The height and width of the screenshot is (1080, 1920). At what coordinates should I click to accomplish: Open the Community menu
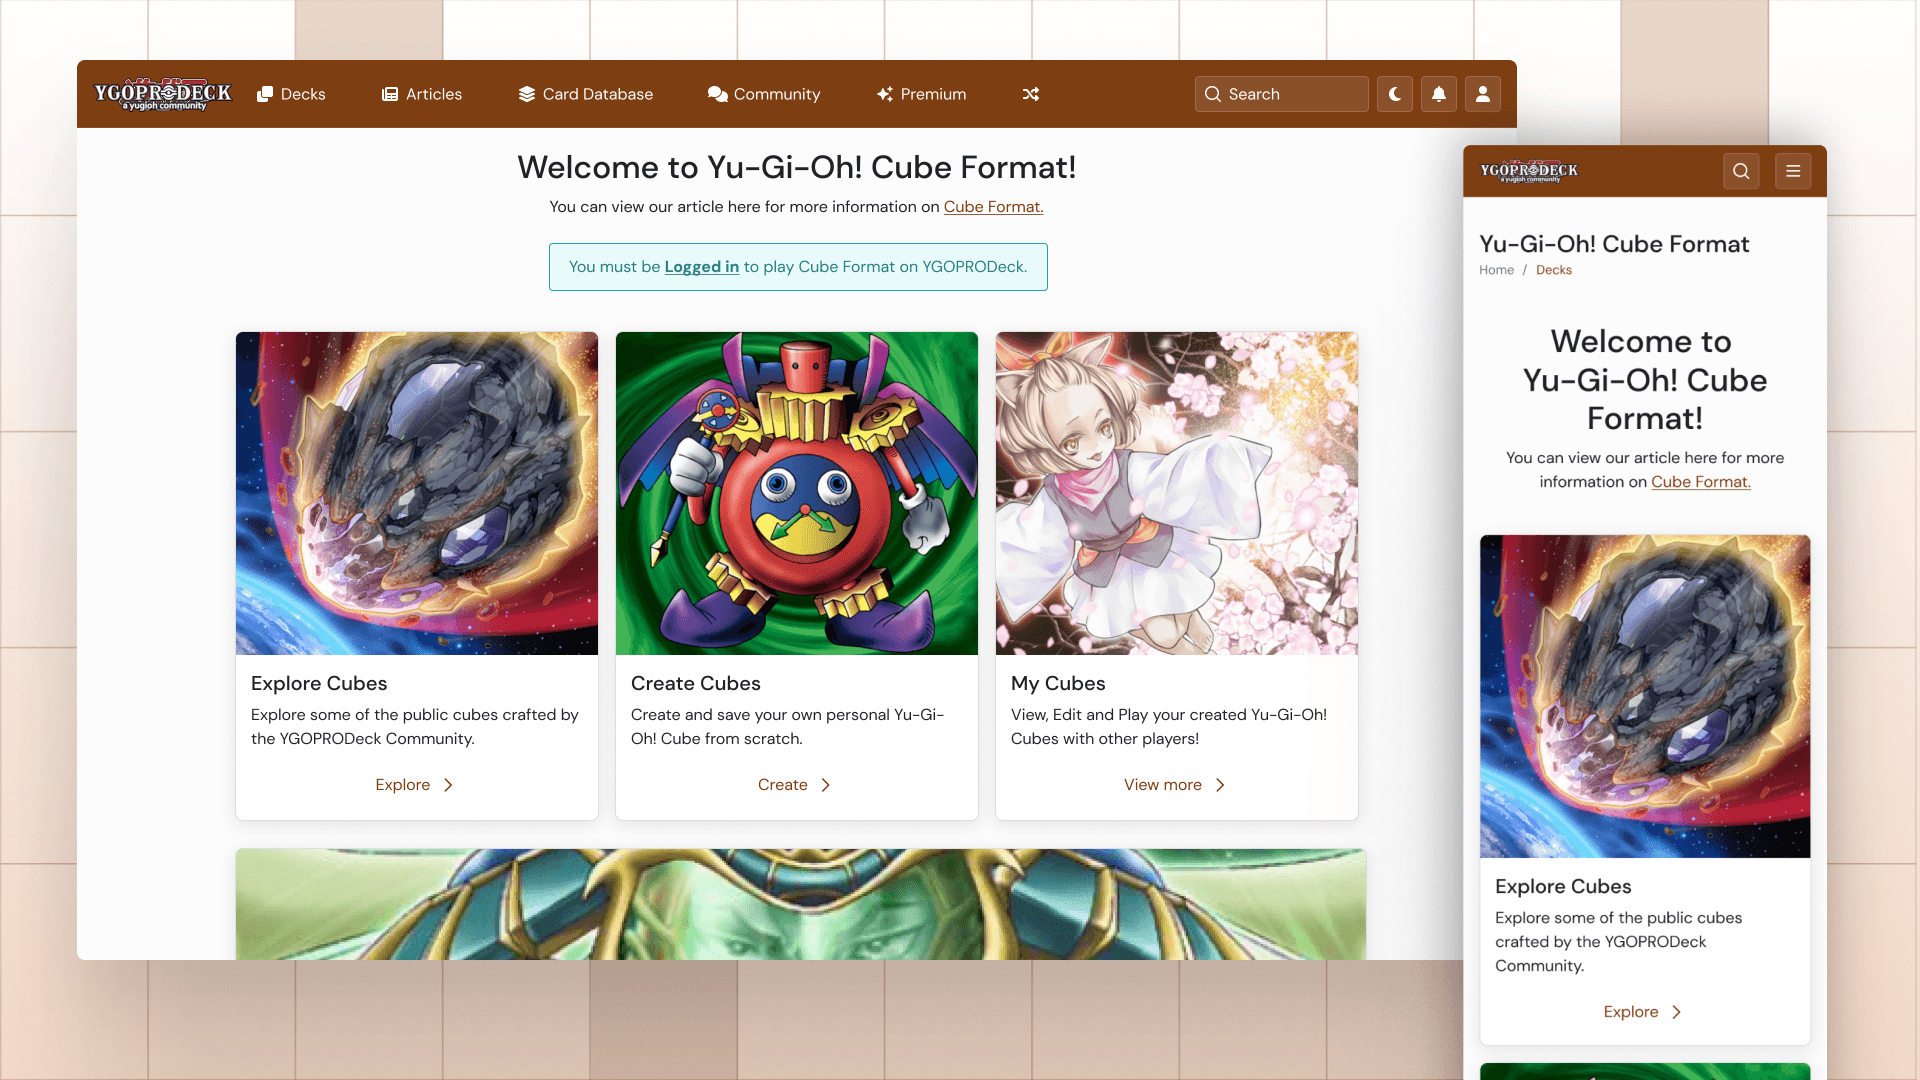pos(764,94)
